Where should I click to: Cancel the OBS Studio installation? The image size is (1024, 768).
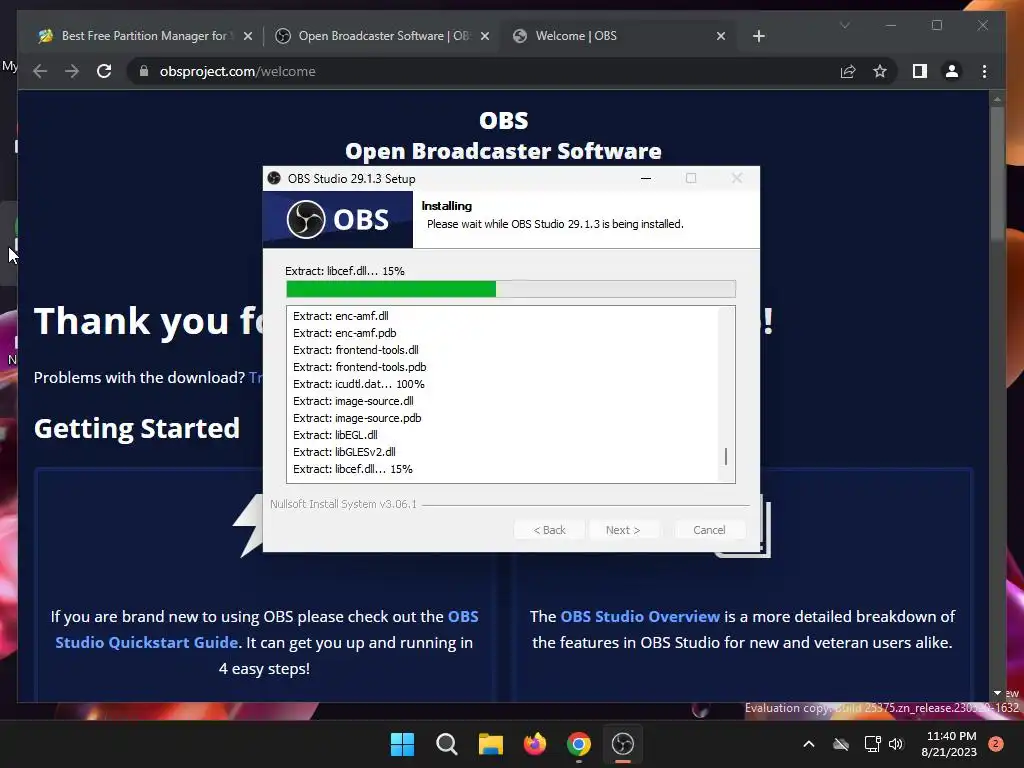coord(709,530)
